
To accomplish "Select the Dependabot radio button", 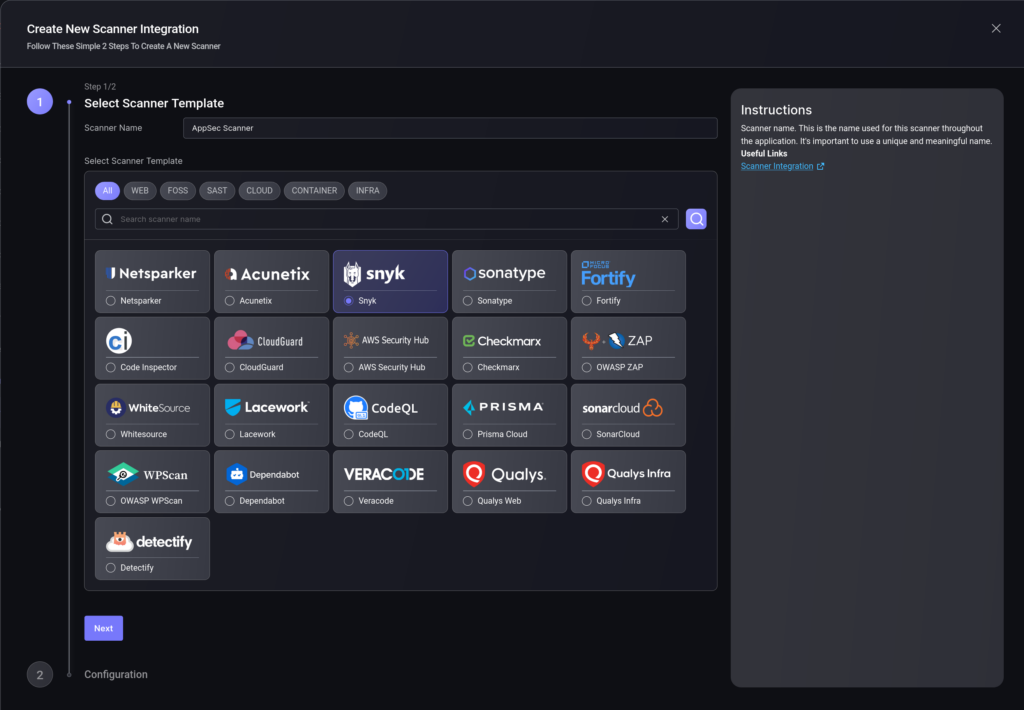I will click(230, 500).
